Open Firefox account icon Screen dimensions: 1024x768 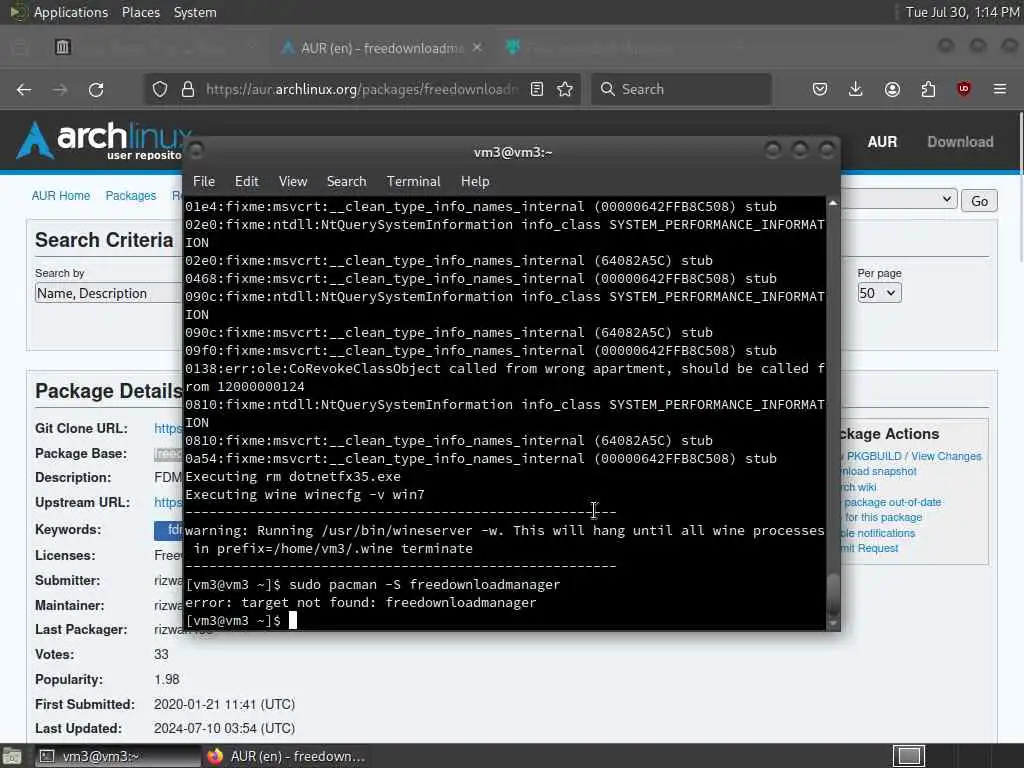[892, 89]
